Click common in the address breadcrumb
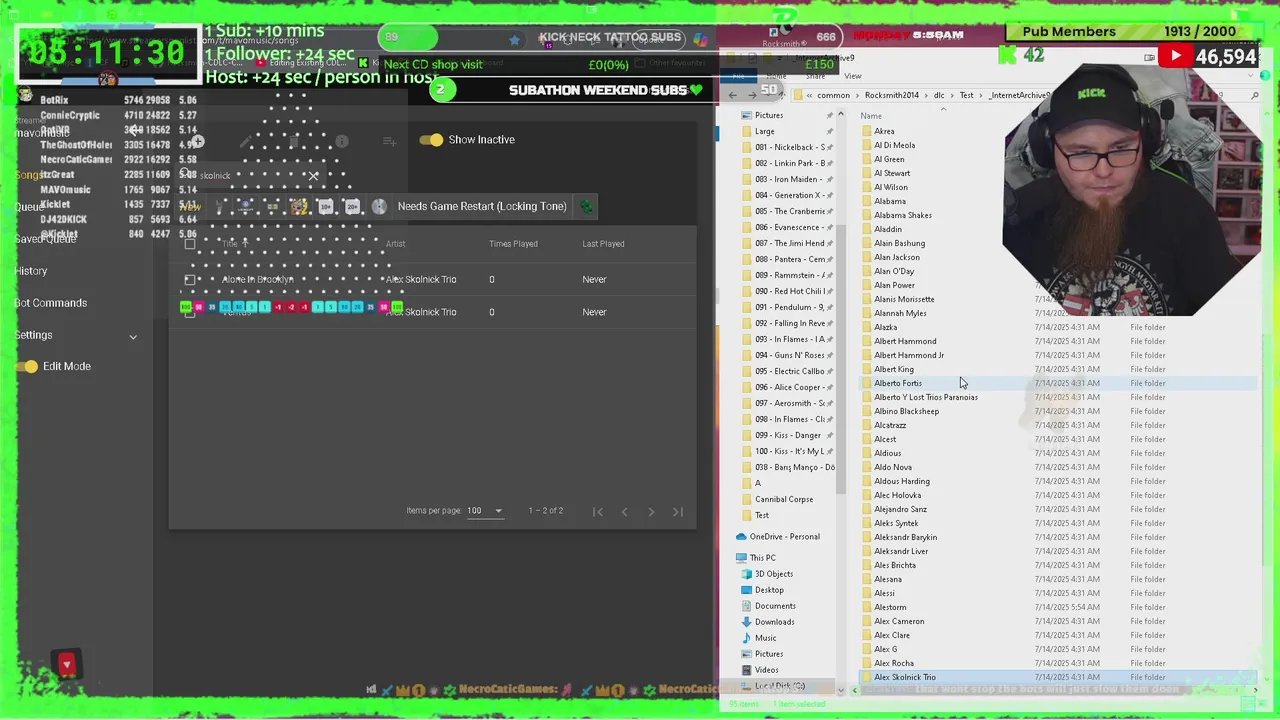The width and height of the screenshot is (1280, 720). 833,95
